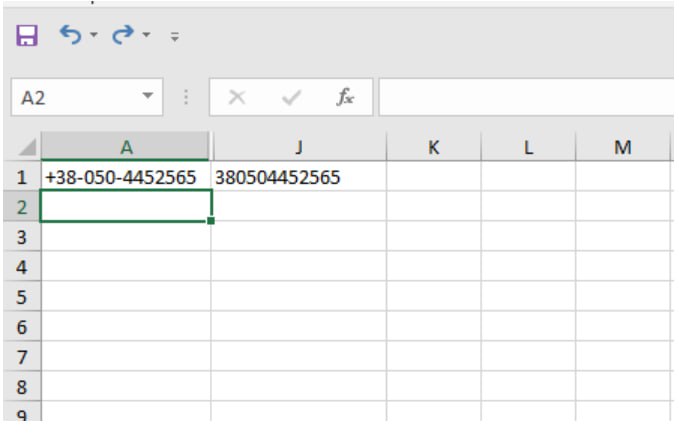Screen dimensions: 679x434
Task: Open the Undo history dropdown arrow
Action: coord(93,37)
